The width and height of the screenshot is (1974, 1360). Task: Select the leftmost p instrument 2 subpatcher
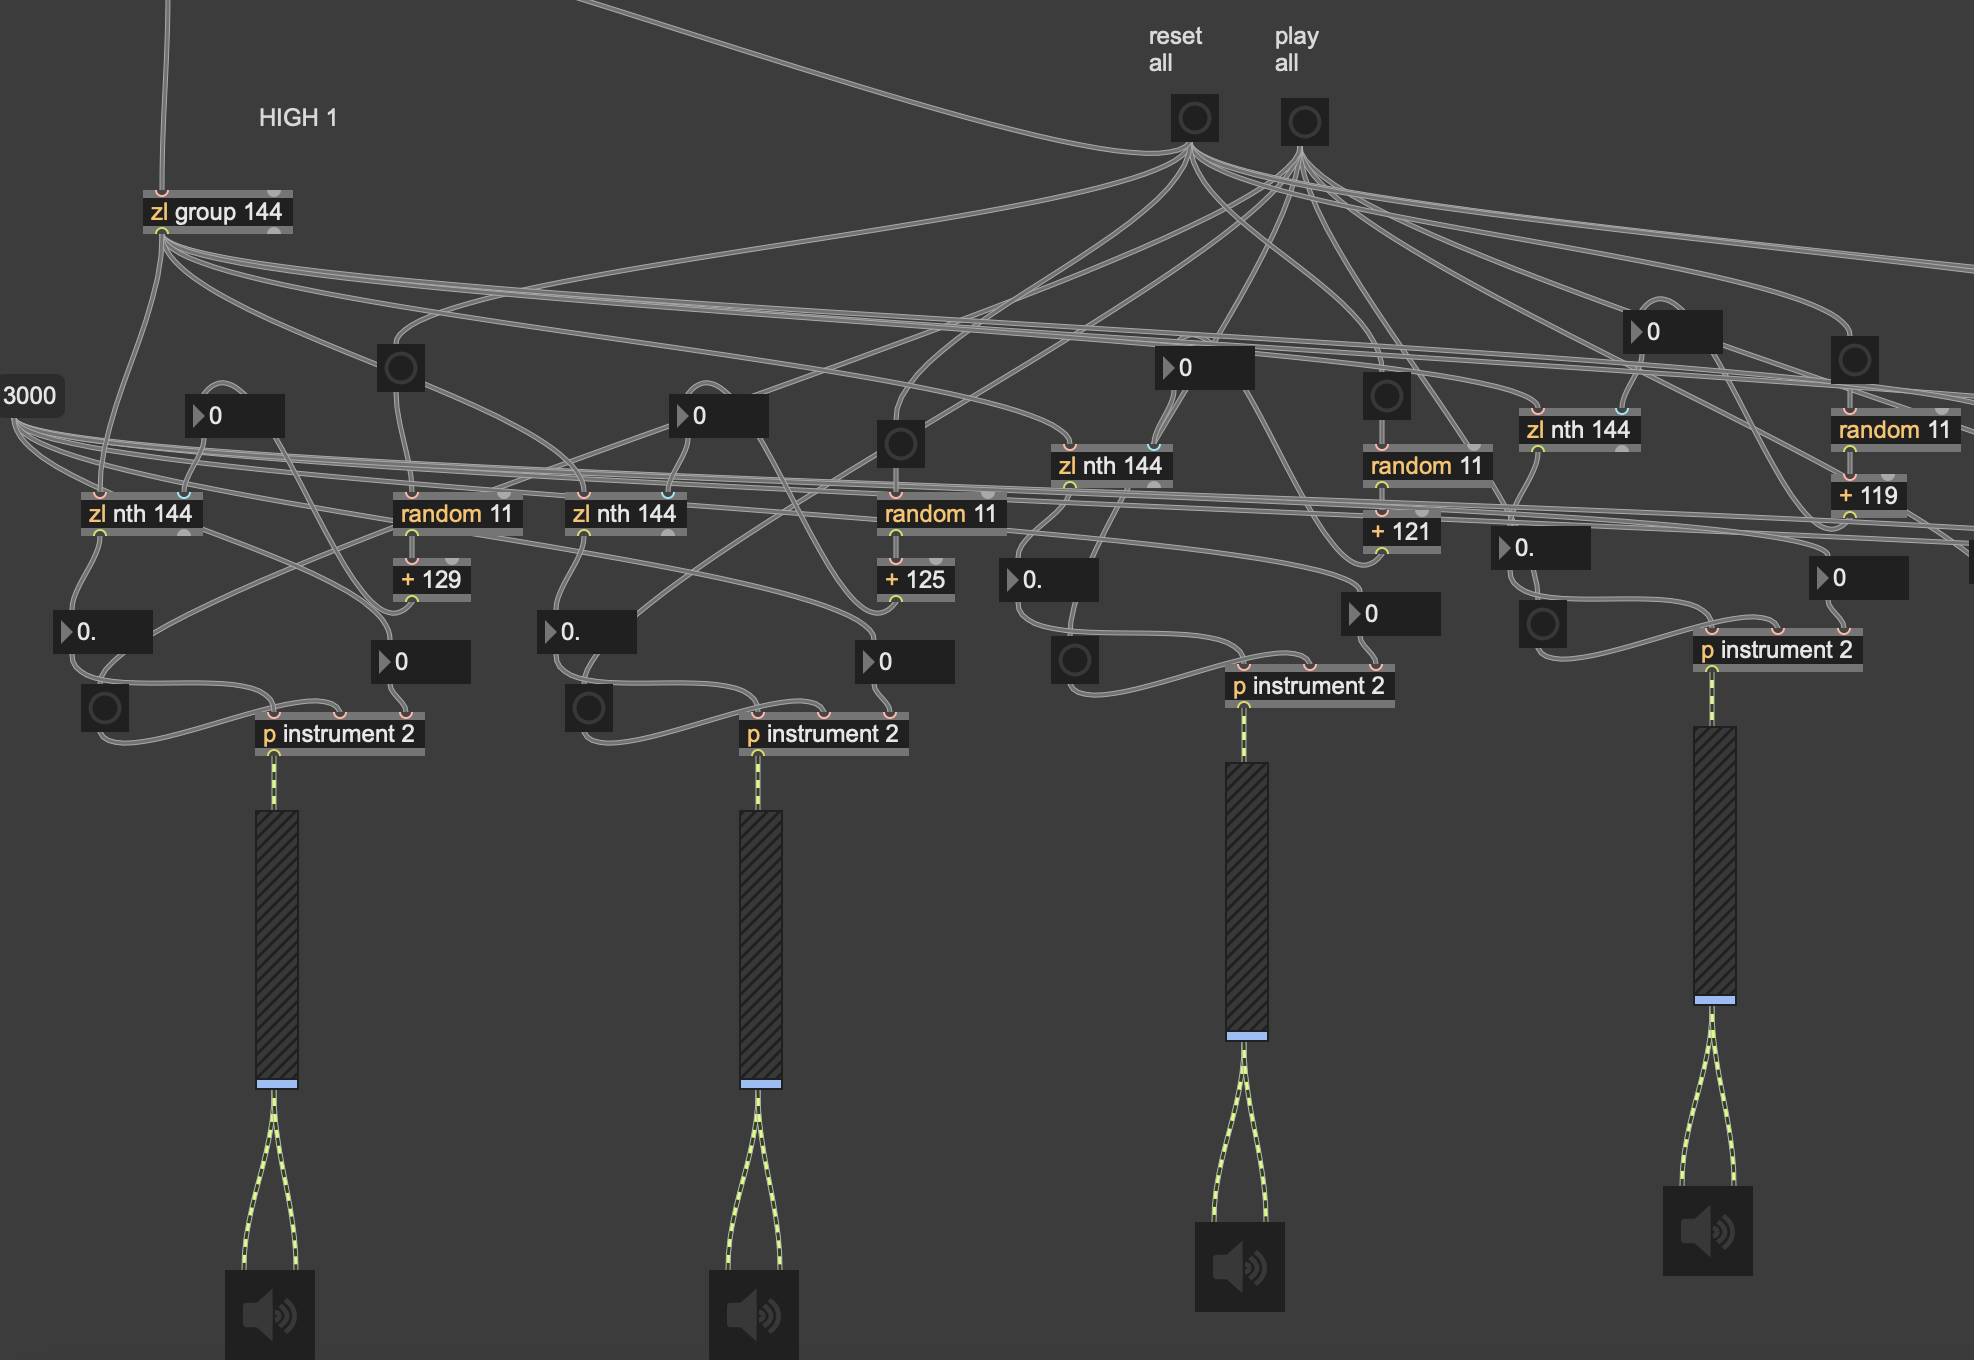click(339, 734)
